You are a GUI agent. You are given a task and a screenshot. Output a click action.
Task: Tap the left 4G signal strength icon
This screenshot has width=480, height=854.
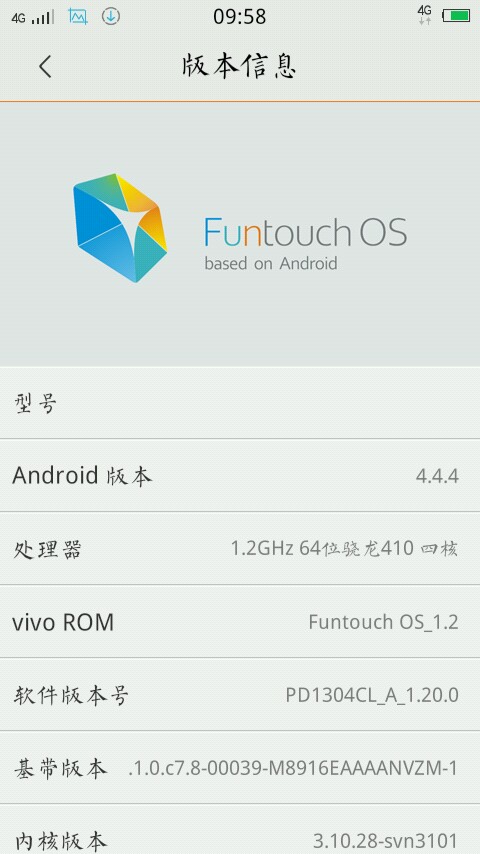pyautogui.click(x=33, y=17)
